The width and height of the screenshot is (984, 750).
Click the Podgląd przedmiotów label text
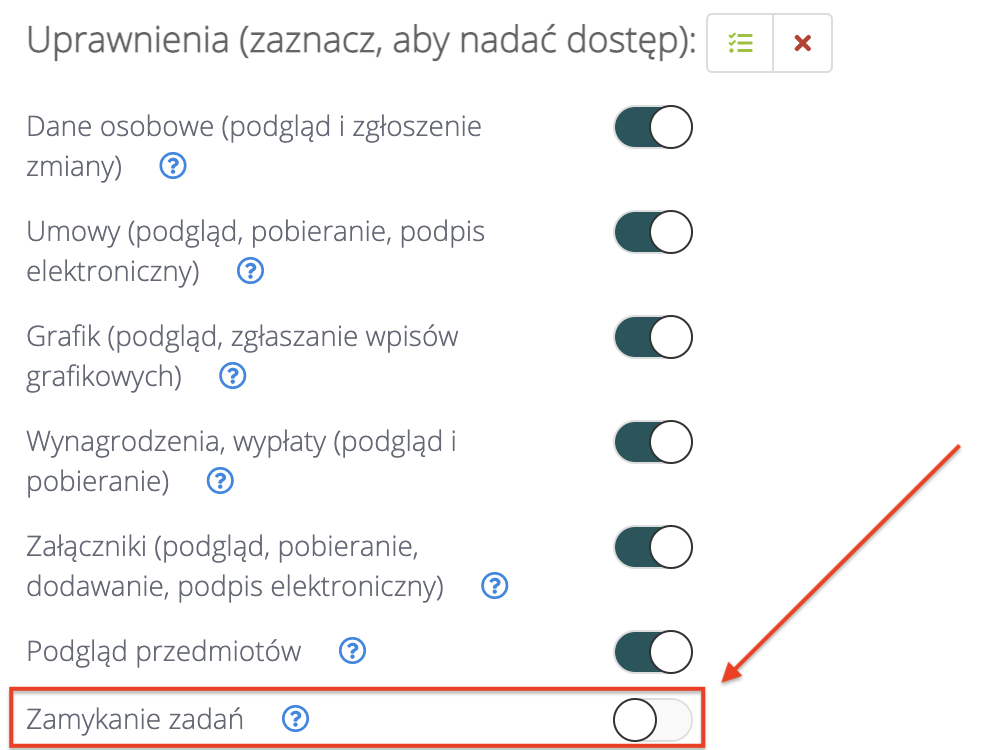164,652
